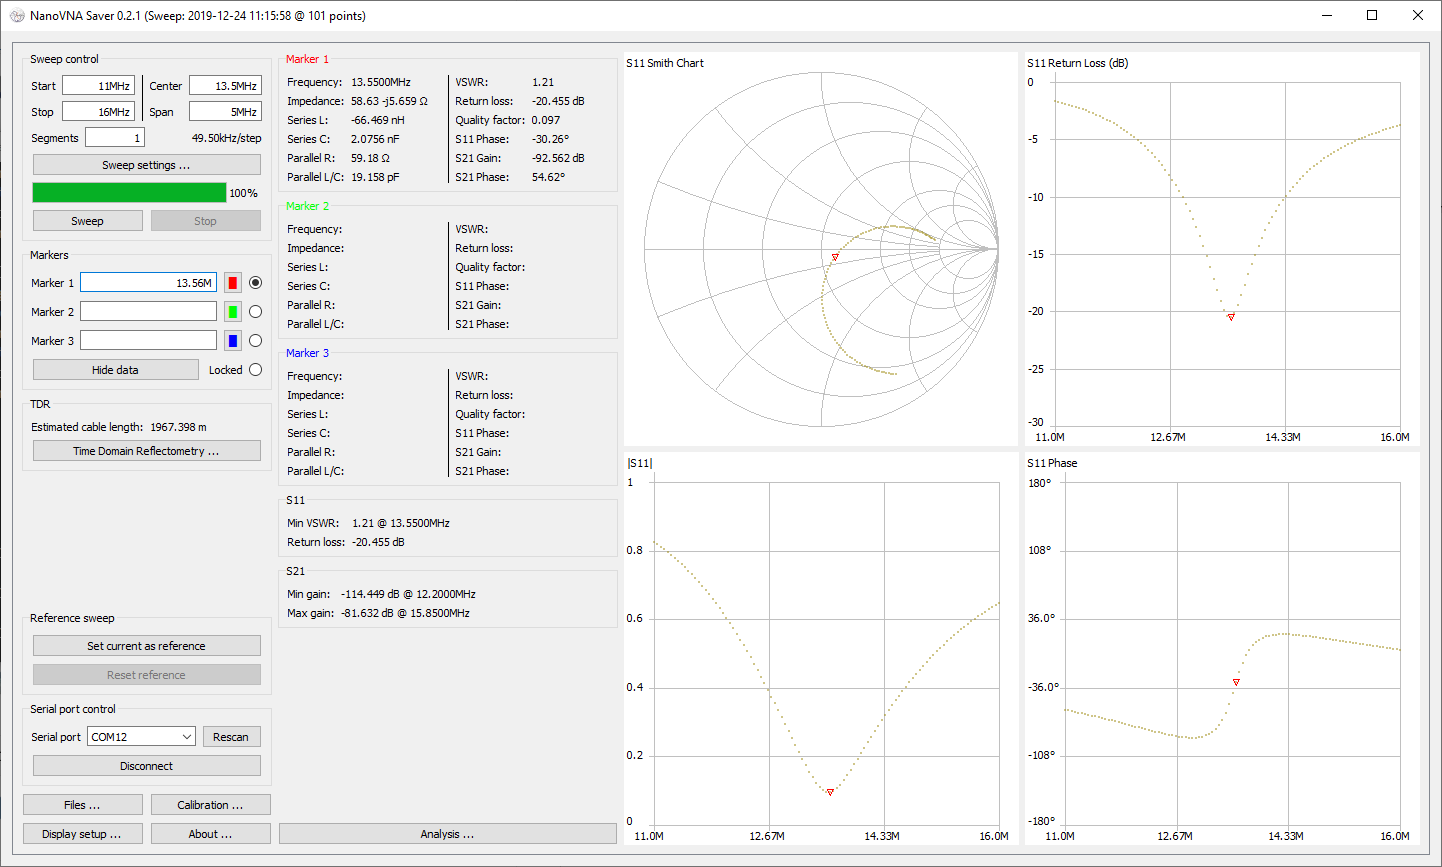The image size is (1442, 867).
Task: Open Marker 2 green color picker
Action: pyautogui.click(x=233, y=312)
